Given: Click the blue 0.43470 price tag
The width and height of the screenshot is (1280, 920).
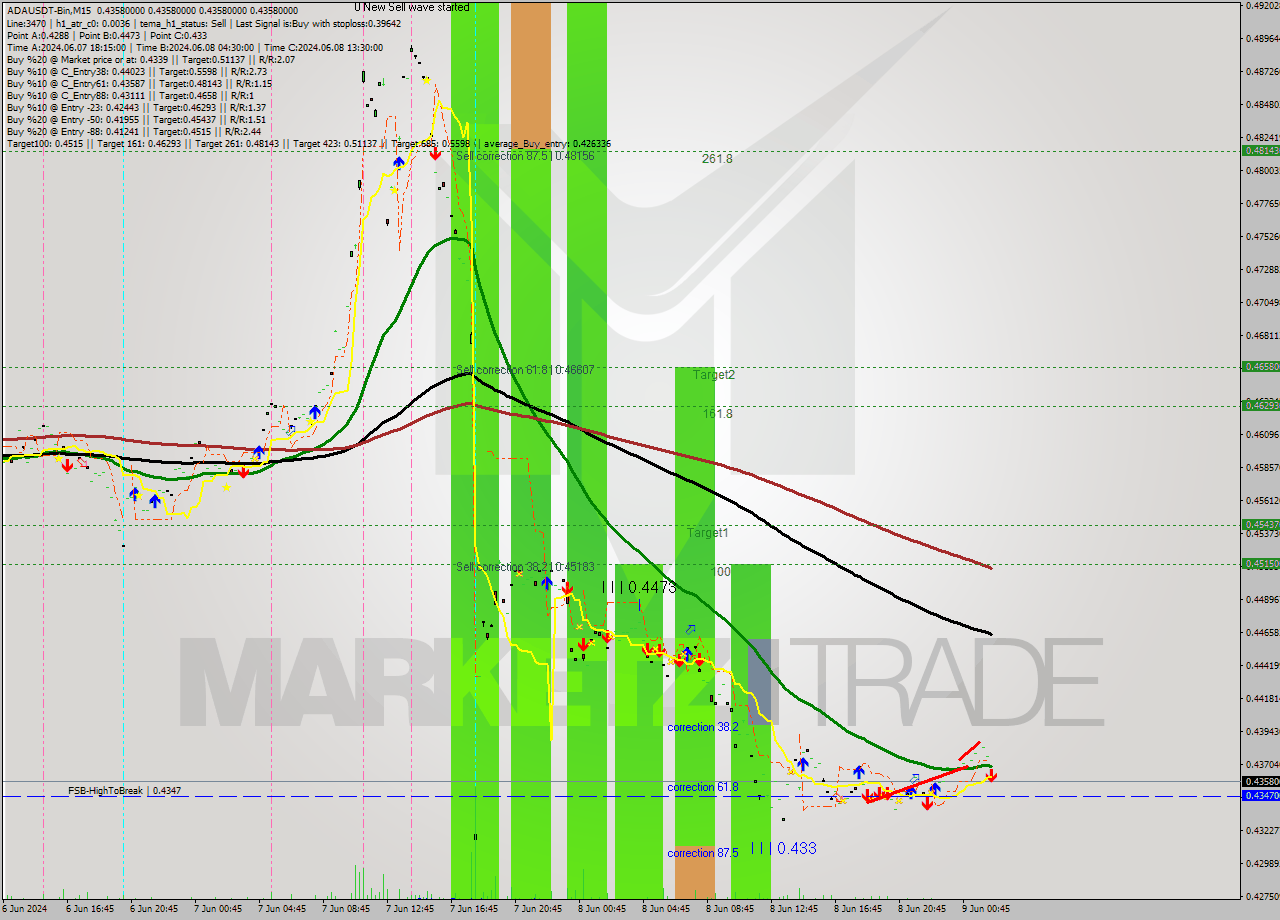Looking at the screenshot, I should 1260,795.
